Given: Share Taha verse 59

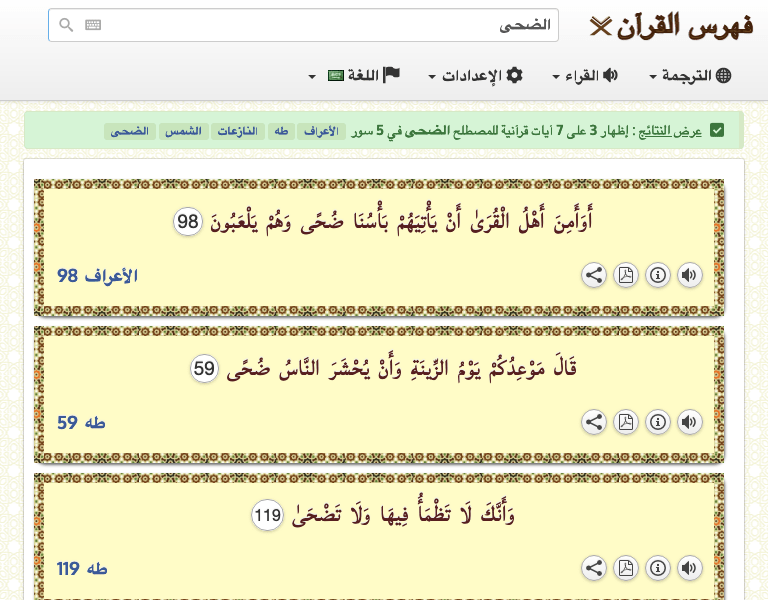Looking at the screenshot, I should tap(594, 423).
